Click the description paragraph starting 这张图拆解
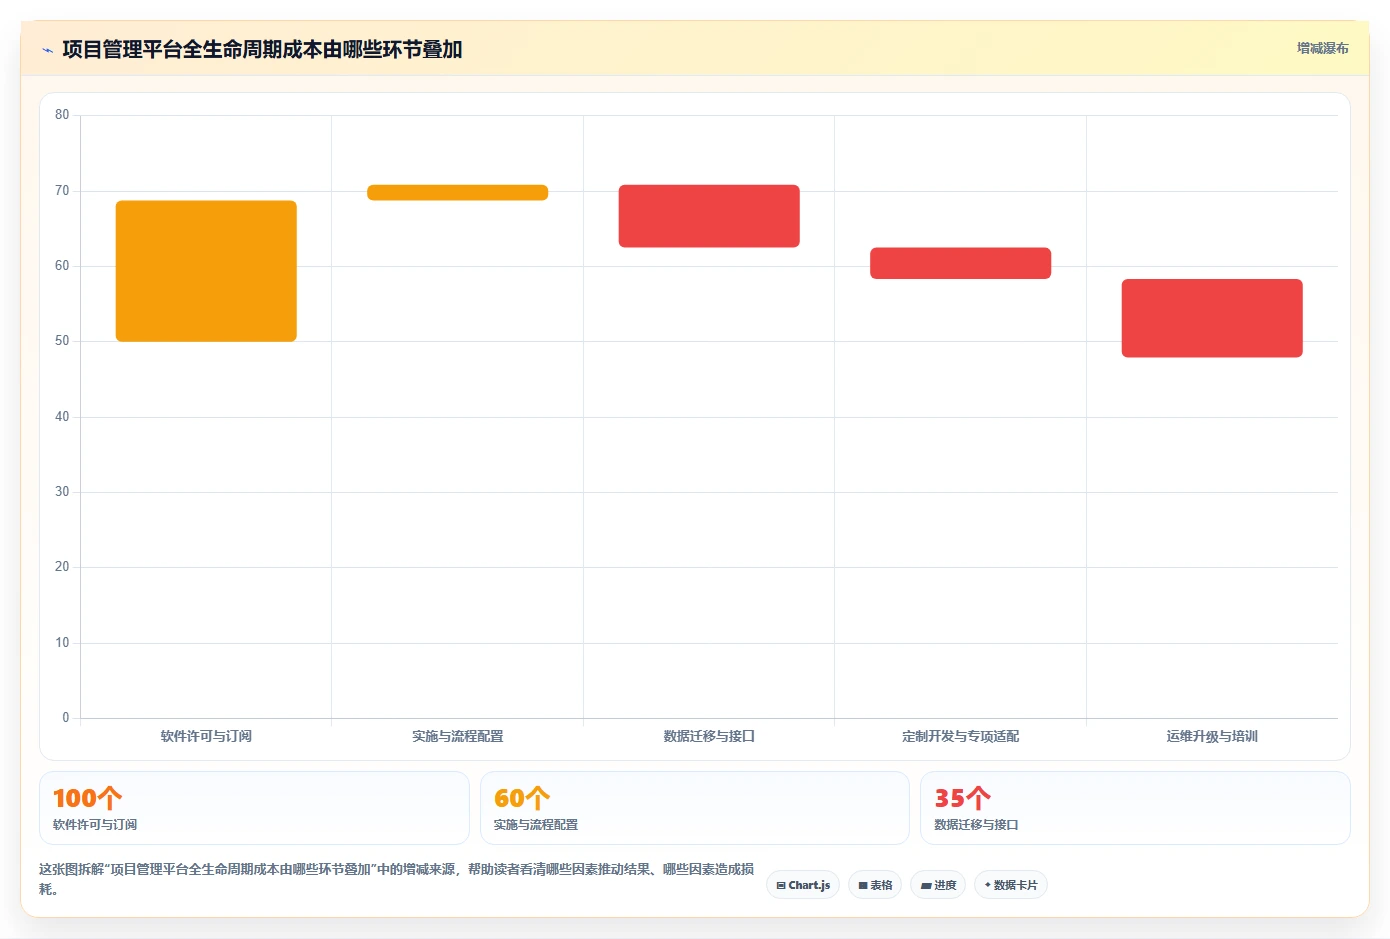Viewport: 1390px width, 939px height. [397, 879]
